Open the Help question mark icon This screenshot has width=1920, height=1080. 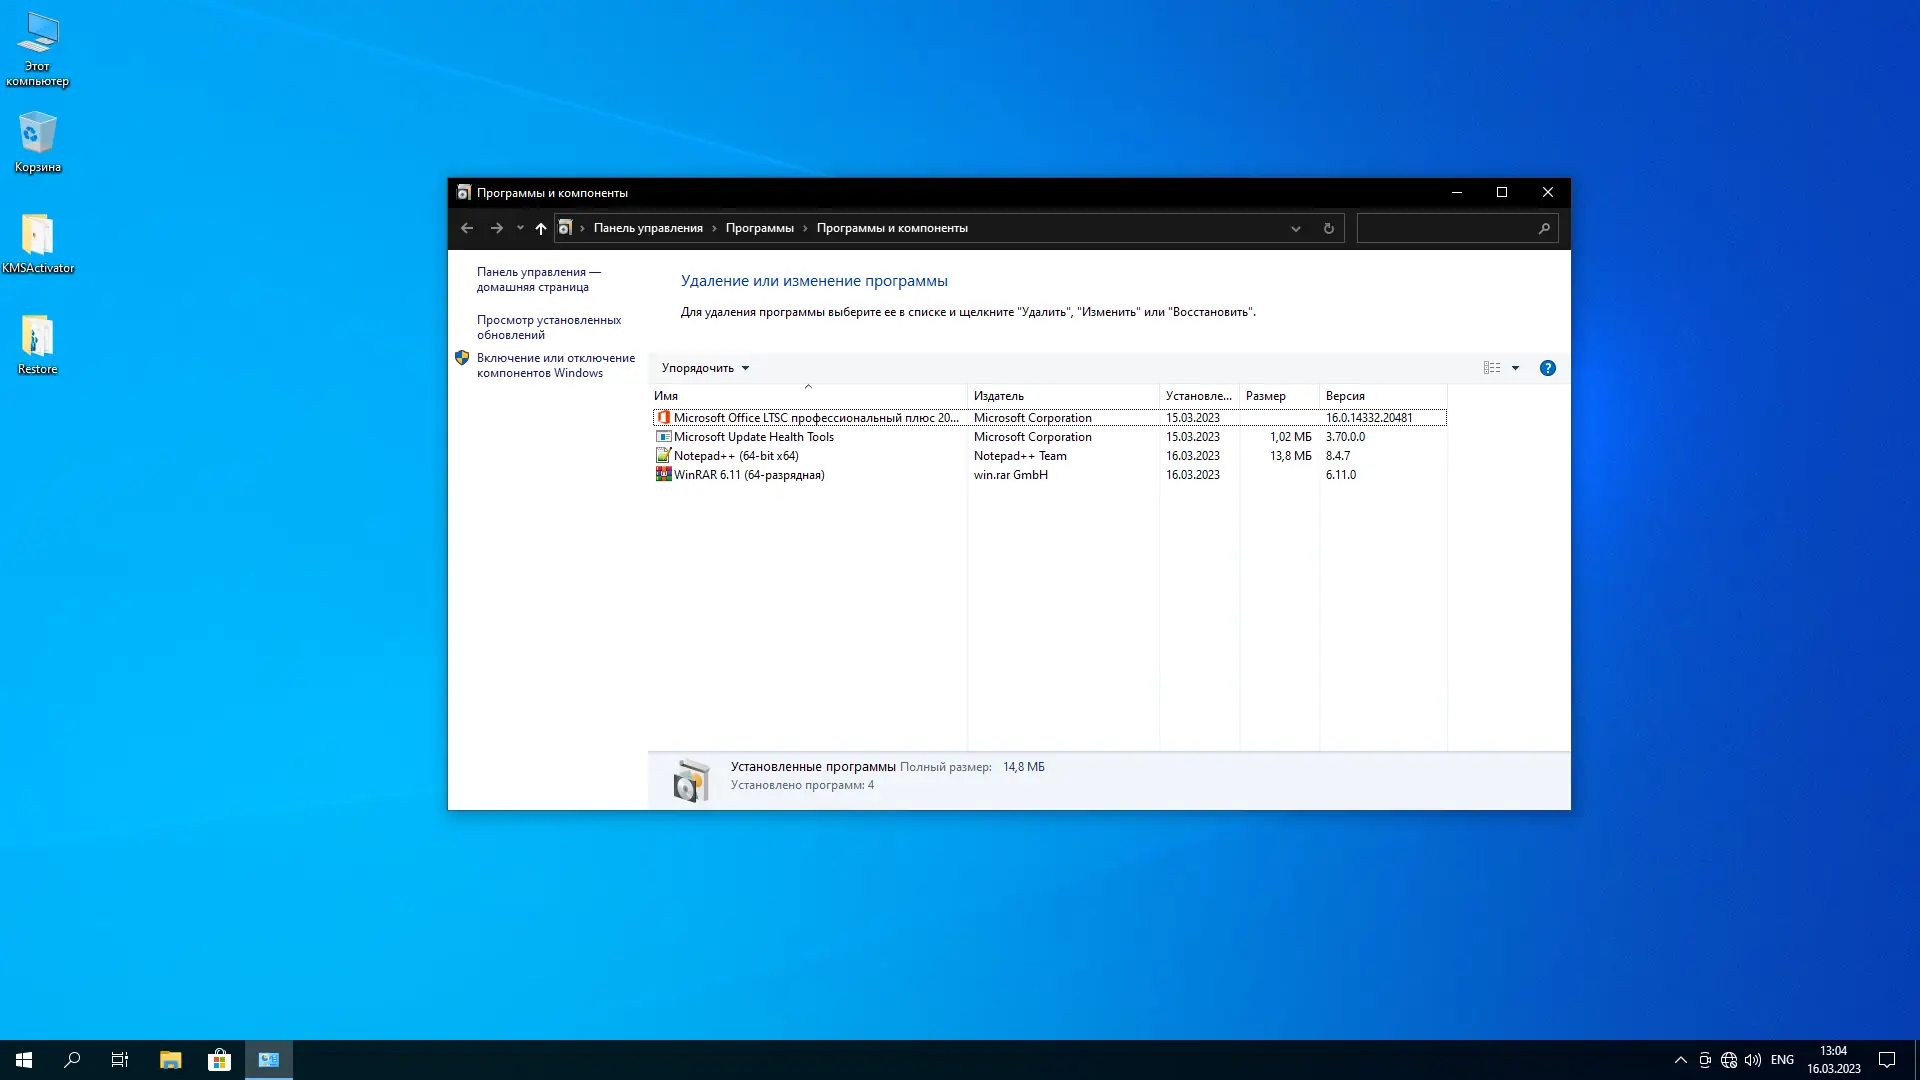(1547, 368)
